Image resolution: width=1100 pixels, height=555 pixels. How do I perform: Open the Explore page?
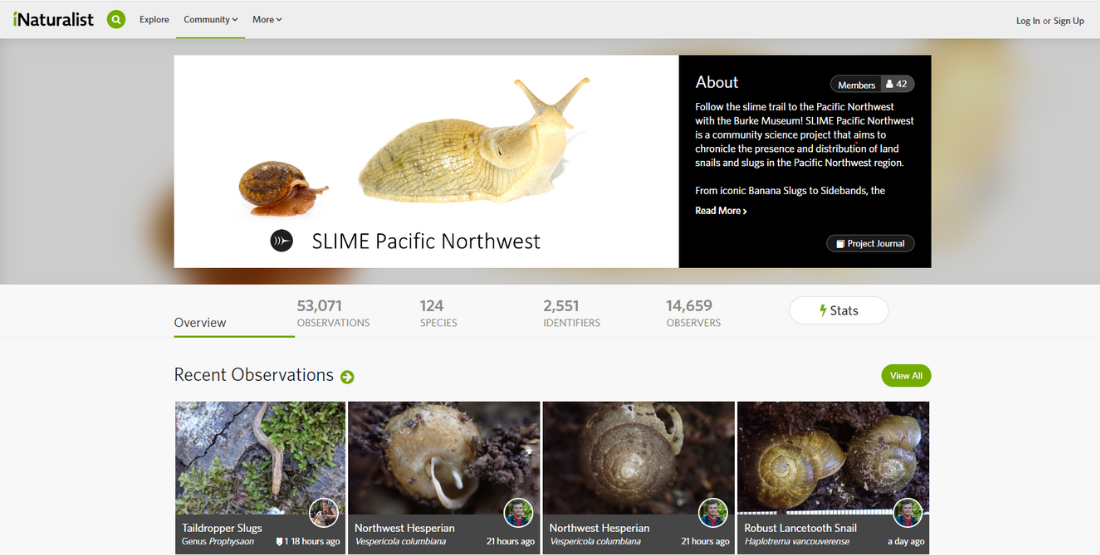pyautogui.click(x=154, y=20)
